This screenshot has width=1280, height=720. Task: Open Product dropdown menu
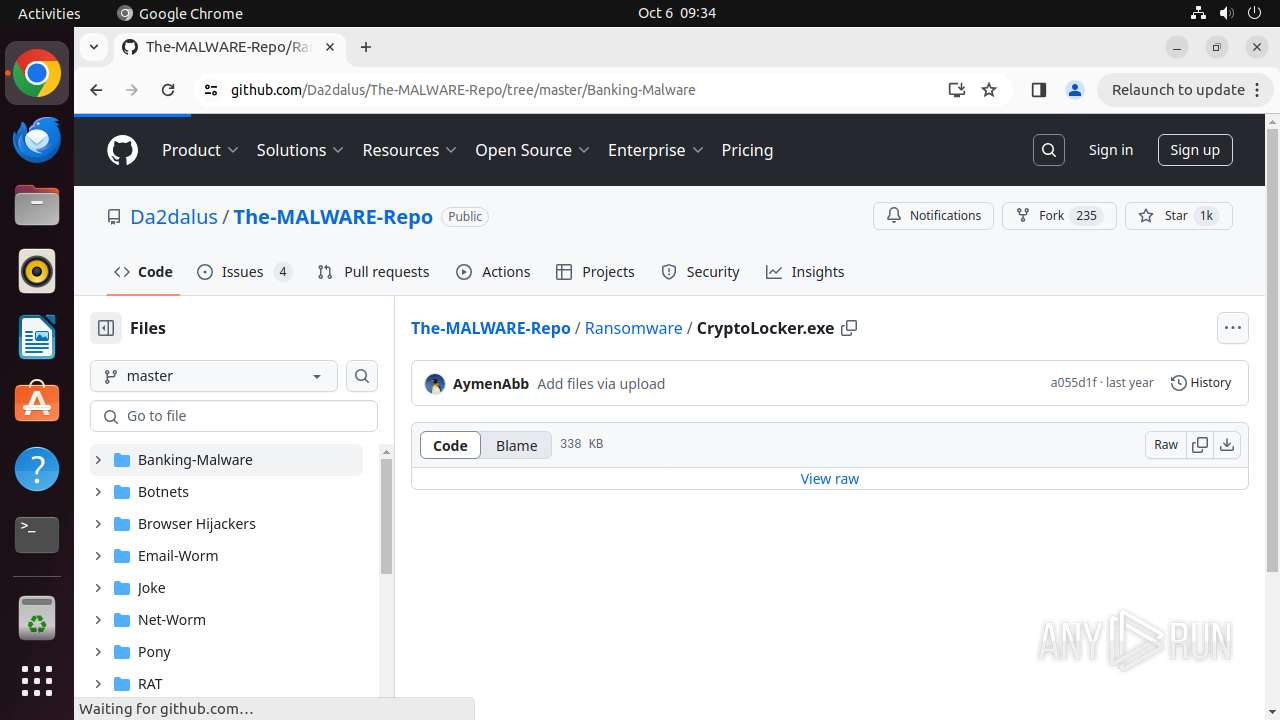click(x=200, y=150)
